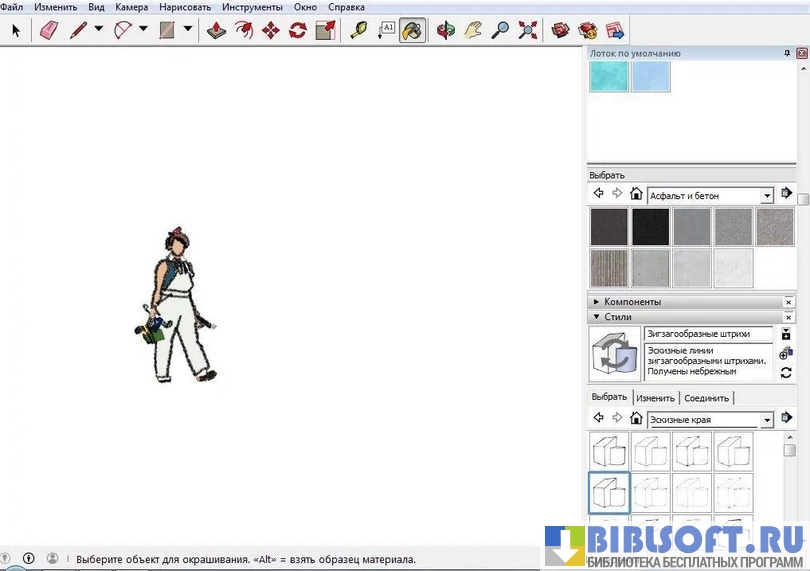Switch to the Соединить tab

click(706, 398)
